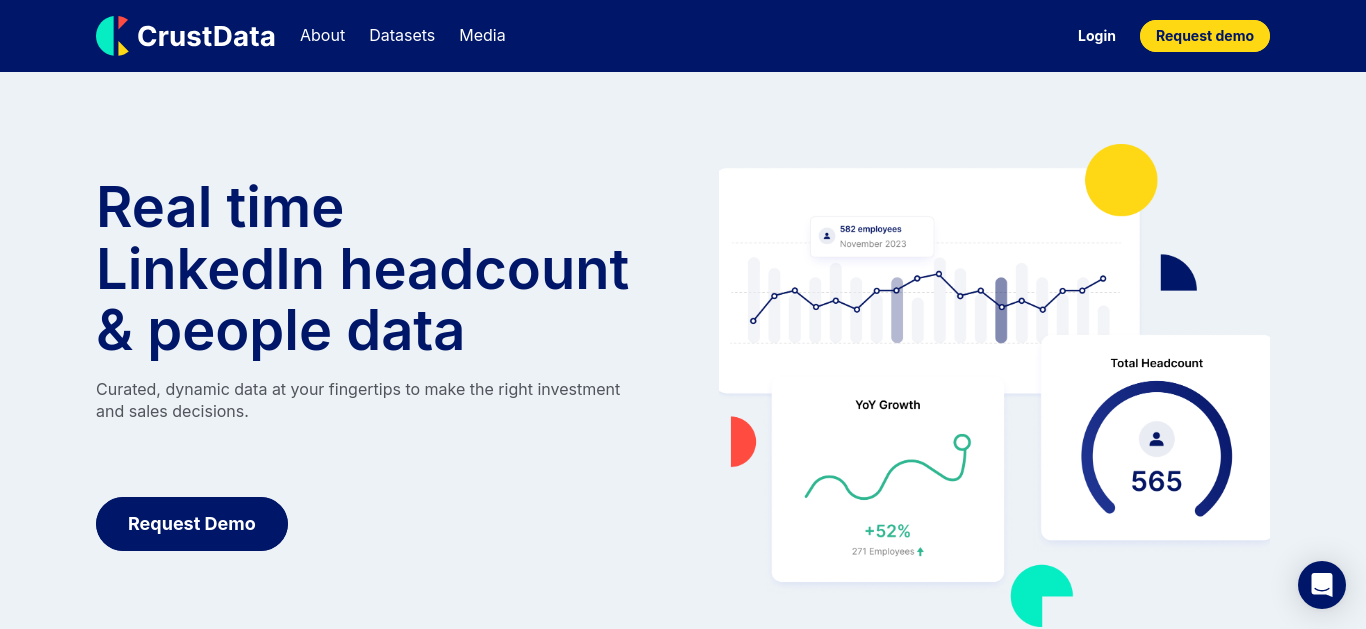This screenshot has height=629, width=1366.
Task: Click the circle endpoint of the YoY curve
Action: 962,442
